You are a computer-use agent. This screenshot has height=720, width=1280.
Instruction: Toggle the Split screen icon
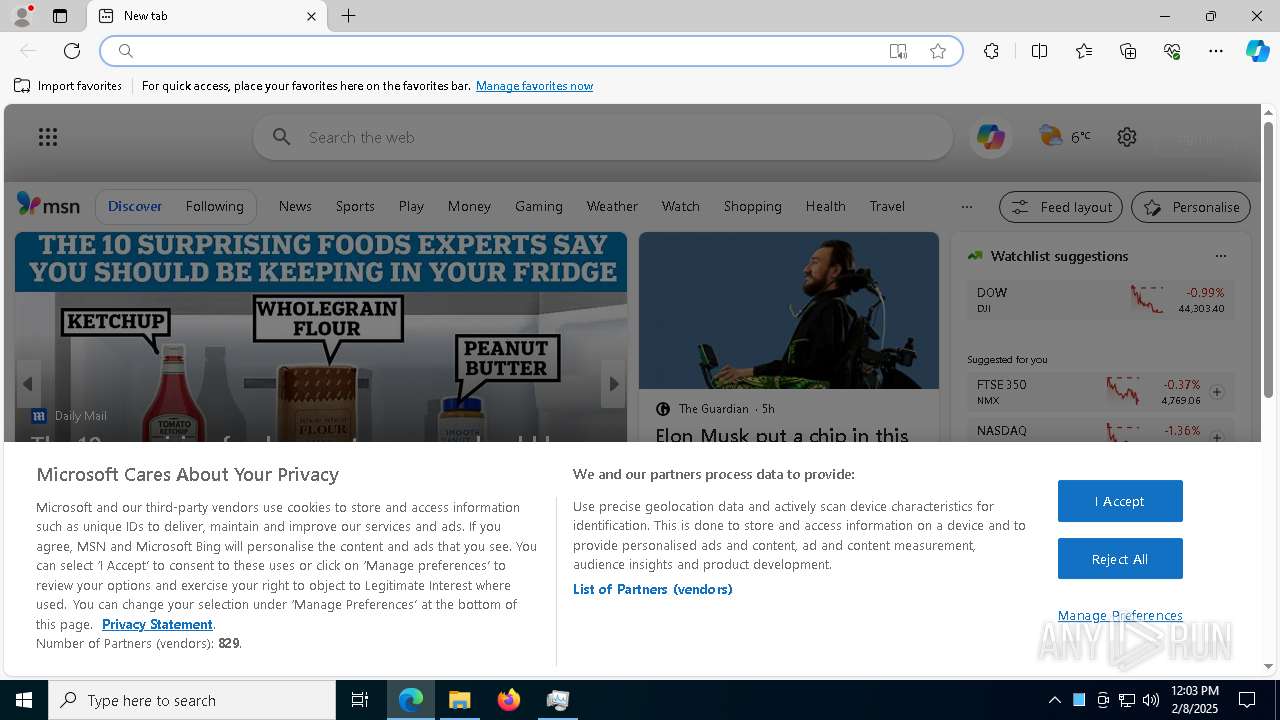pos(1039,51)
